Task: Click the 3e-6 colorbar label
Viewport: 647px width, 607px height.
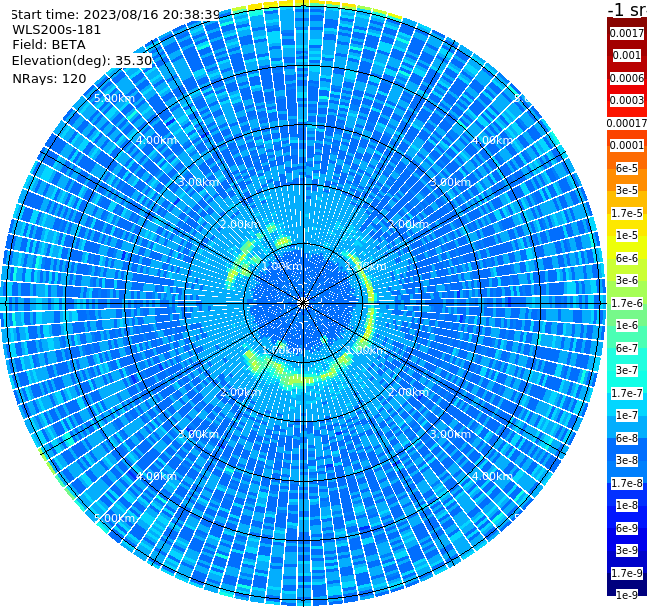Action: tap(627, 280)
